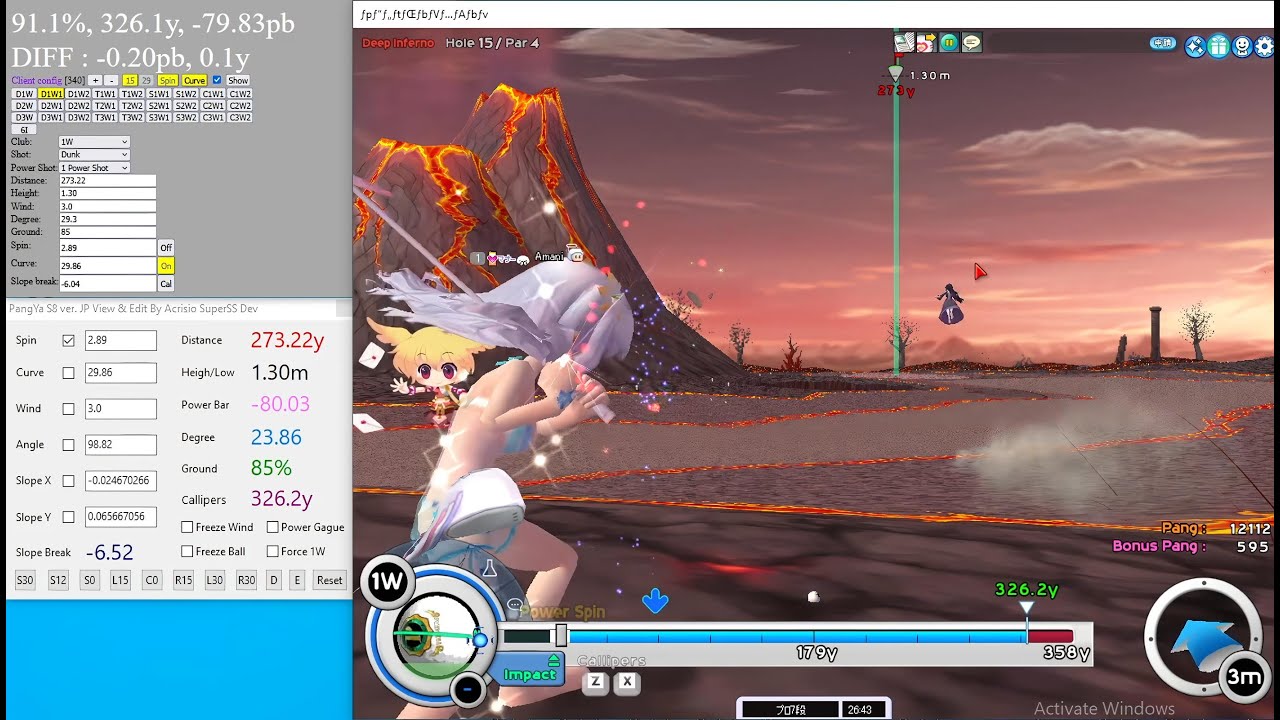The width and height of the screenshot is (1280, 720).
Task: Toggle the Spin checkbox in PangYa panel
Action: point(68,341)
